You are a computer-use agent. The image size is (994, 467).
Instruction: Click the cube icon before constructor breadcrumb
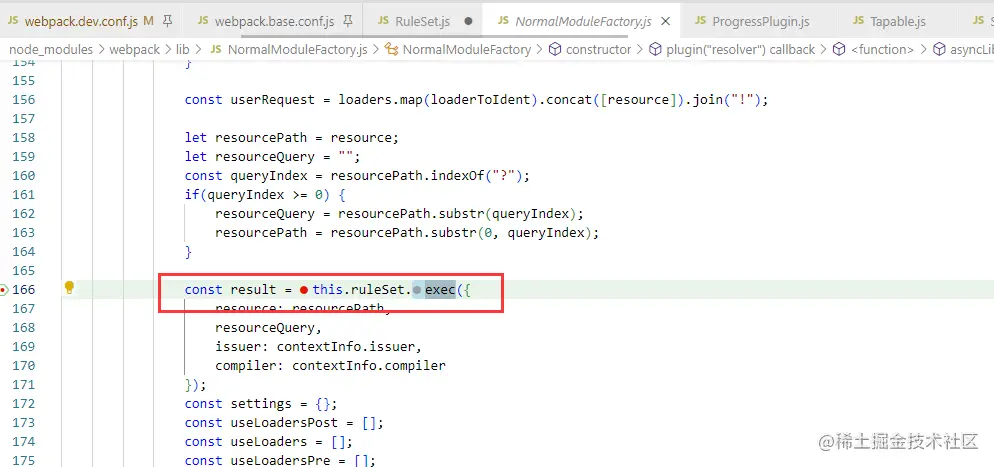555,49
